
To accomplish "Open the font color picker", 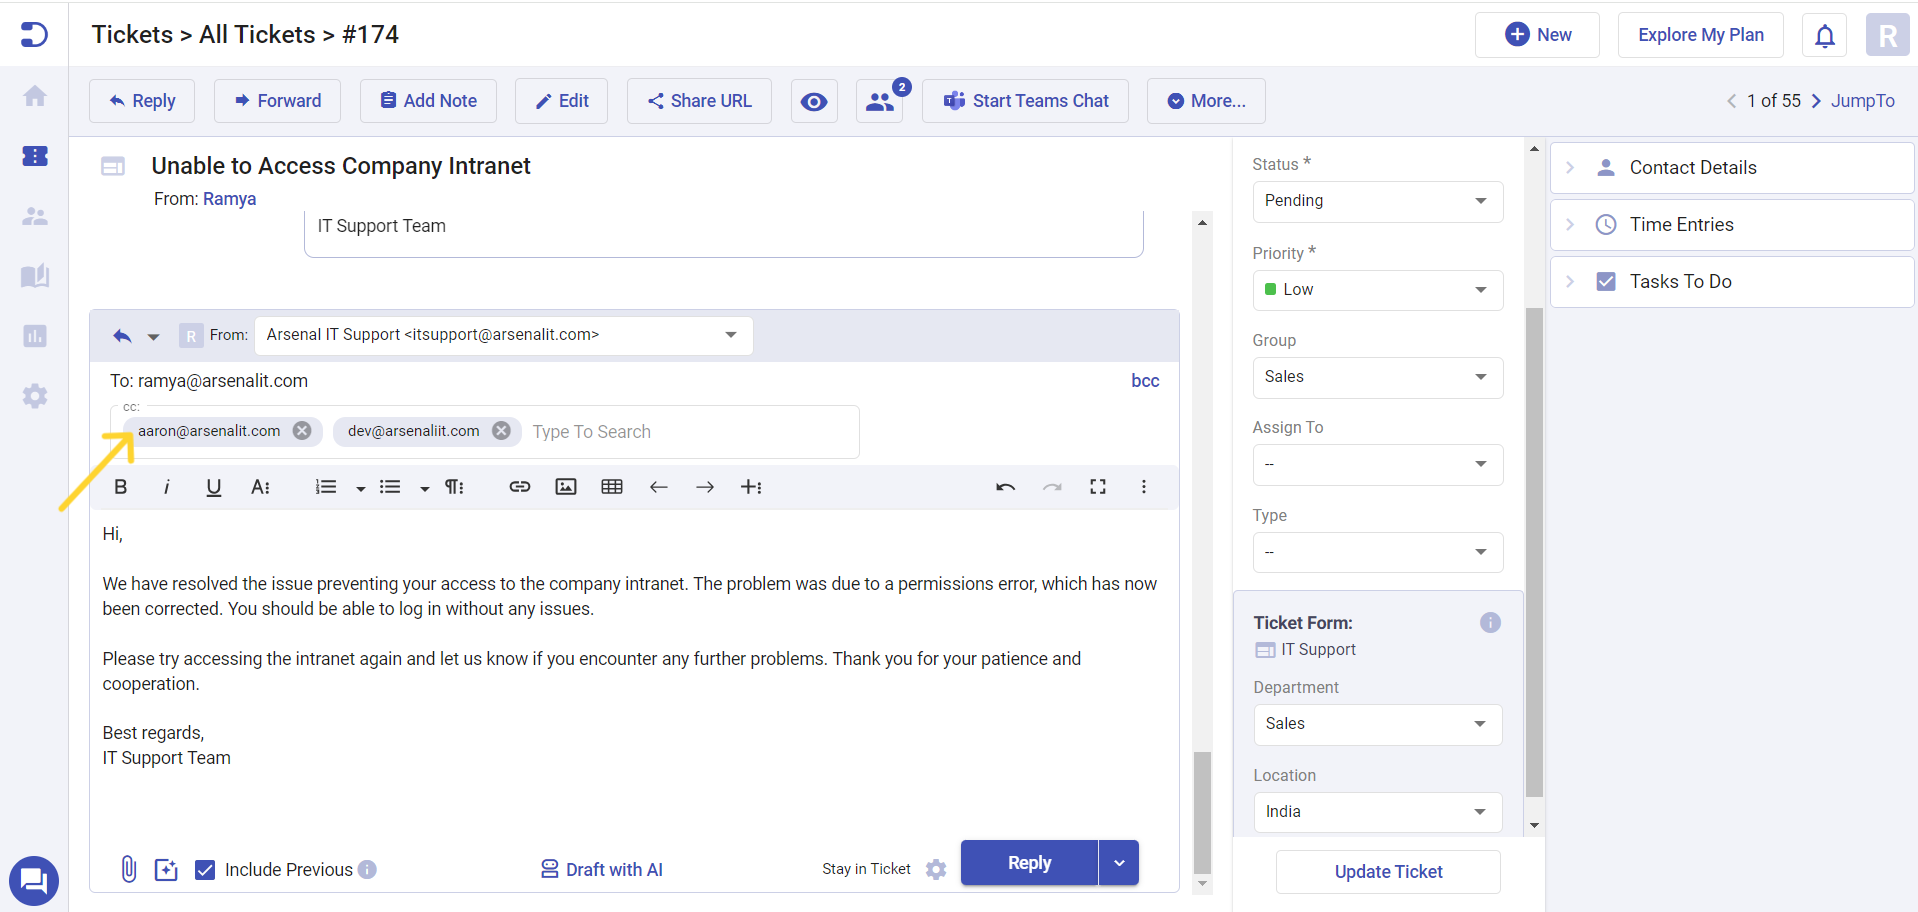I will [260, 487].
